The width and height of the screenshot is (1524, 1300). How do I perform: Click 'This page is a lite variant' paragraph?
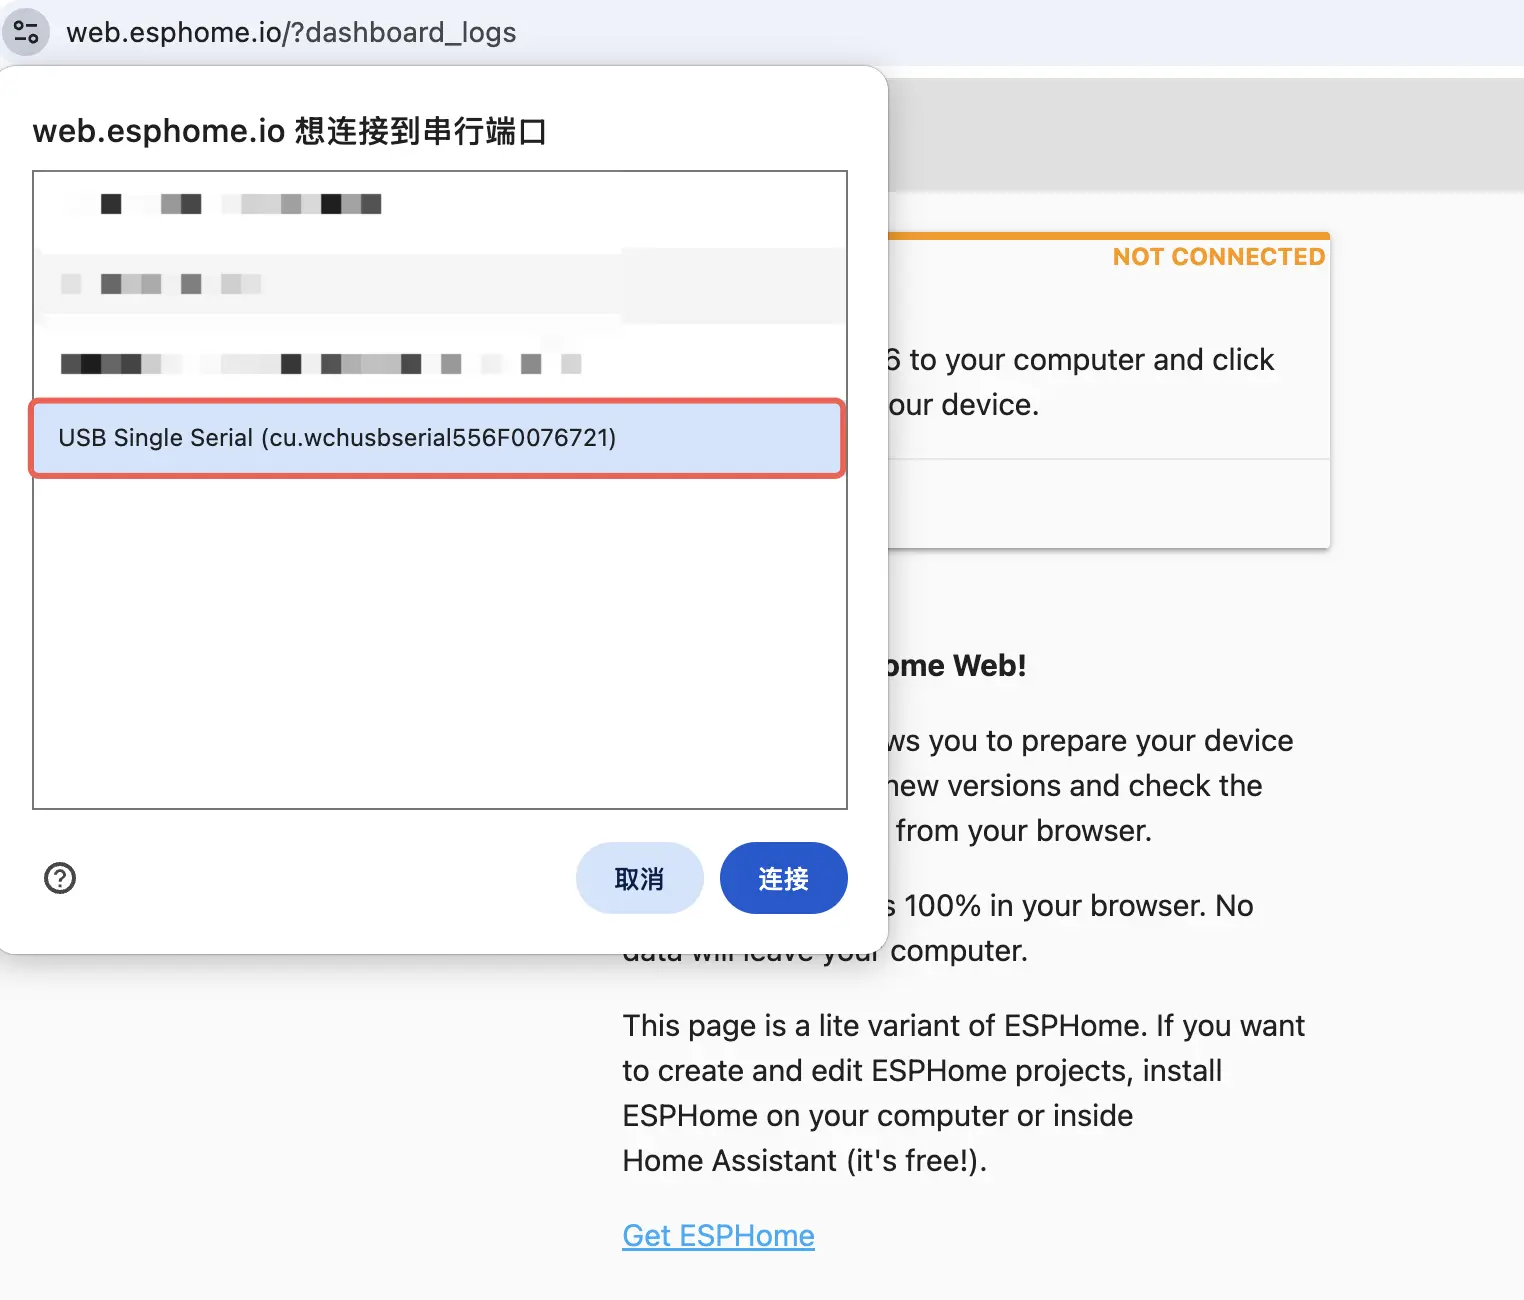(x=963, y=1026)
